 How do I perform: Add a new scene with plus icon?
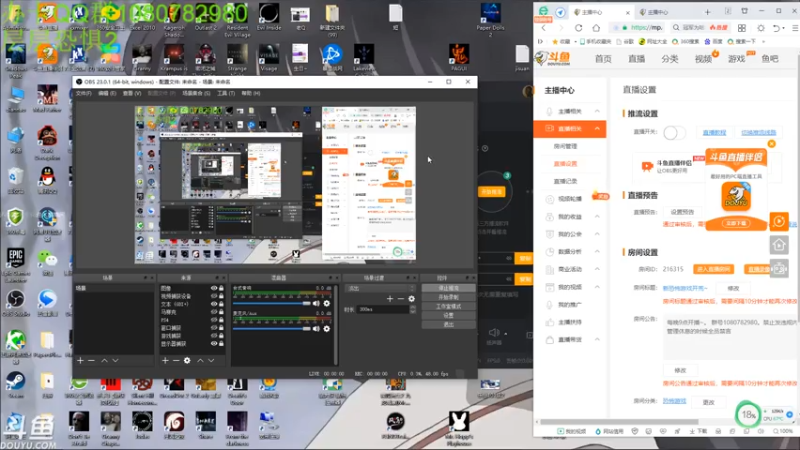[x=80, y=361]
